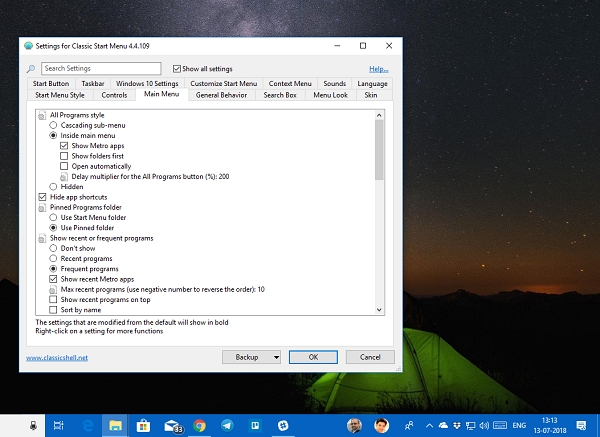Show hidden system tray icons
The height and width of the screenshot is (437, 600).
point(429,426)
